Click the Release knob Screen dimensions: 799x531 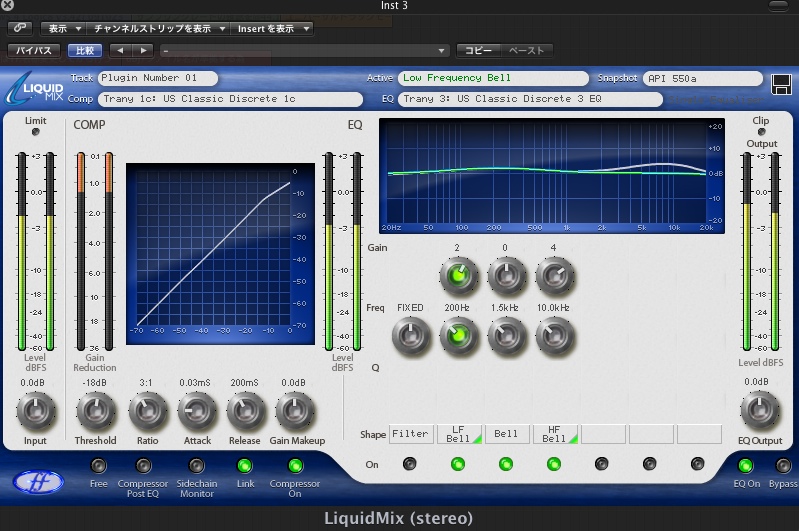(246, 411)
